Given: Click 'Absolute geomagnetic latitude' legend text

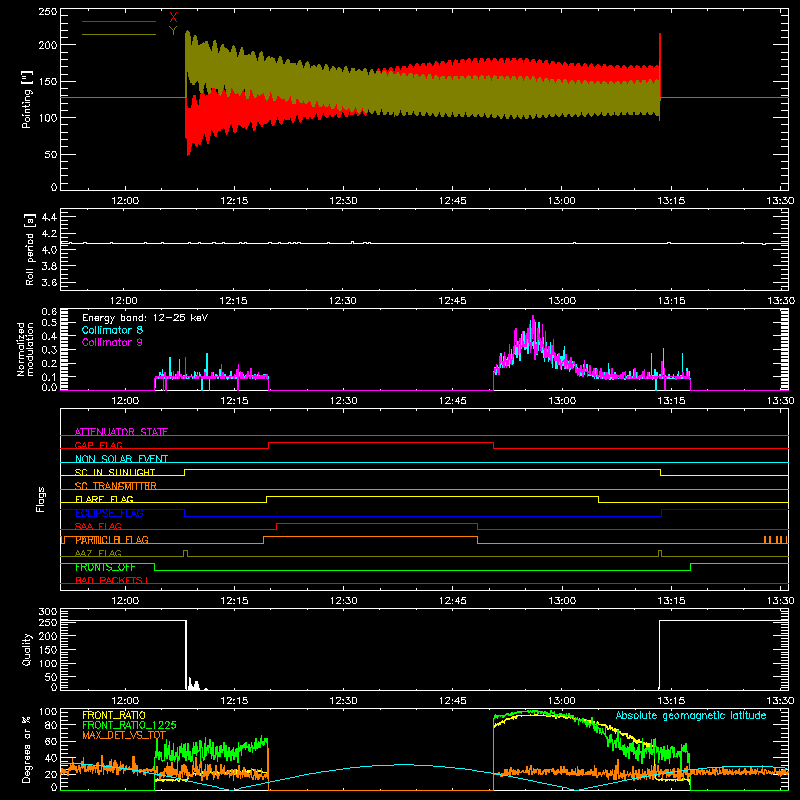Looking at the screenshot, I should coord(691,715).
